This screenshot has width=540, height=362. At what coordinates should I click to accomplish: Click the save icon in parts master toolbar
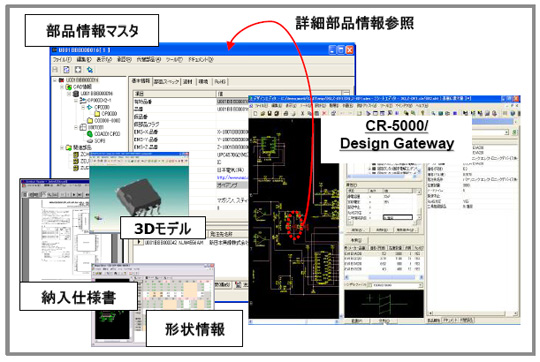pos(55,70)
